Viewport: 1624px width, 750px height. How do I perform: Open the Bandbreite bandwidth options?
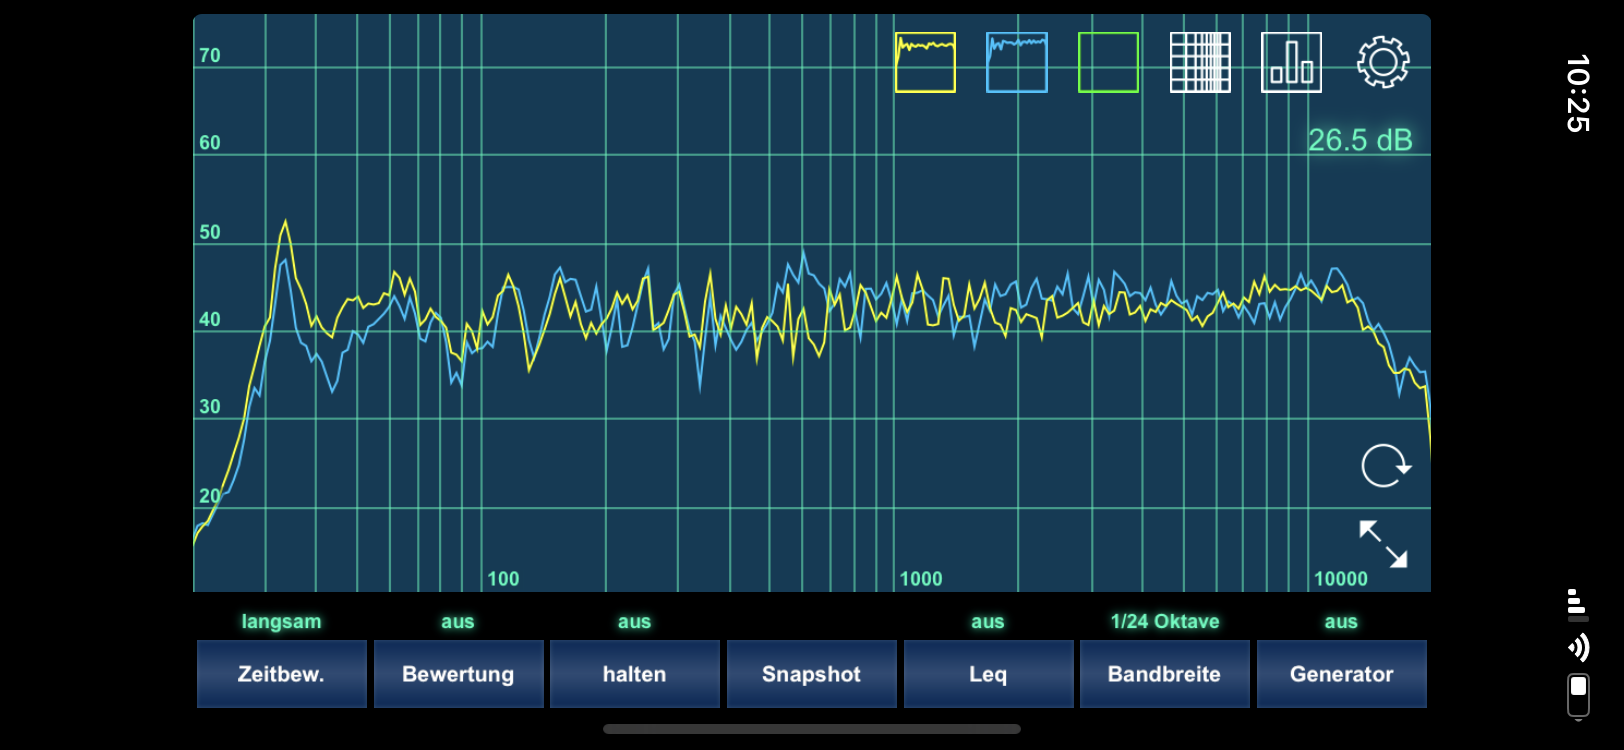click(x=1164, y=674)
